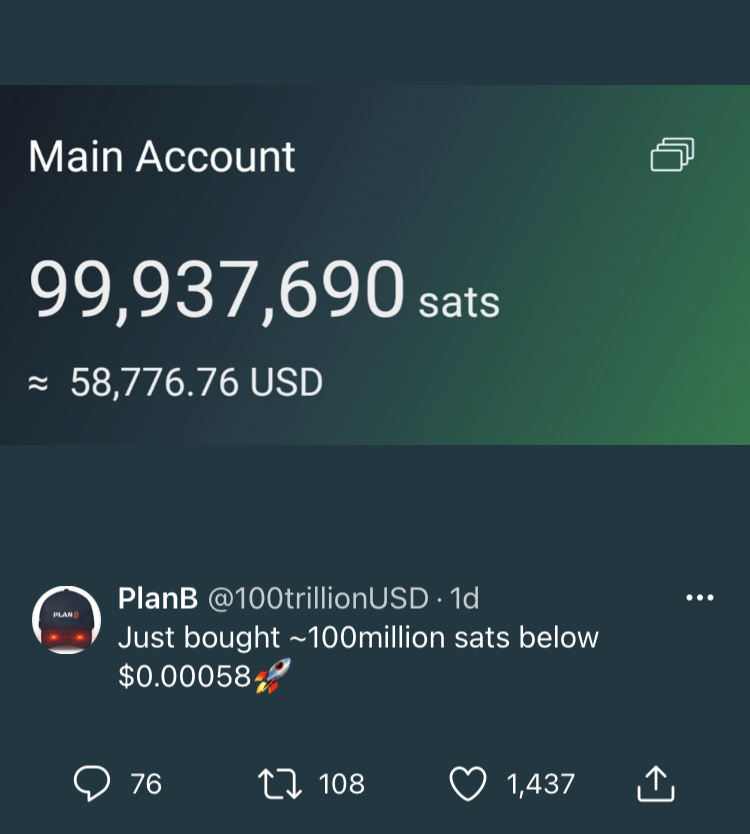Toggle the sats unit label
750x834 pixels.
point(459,301)
